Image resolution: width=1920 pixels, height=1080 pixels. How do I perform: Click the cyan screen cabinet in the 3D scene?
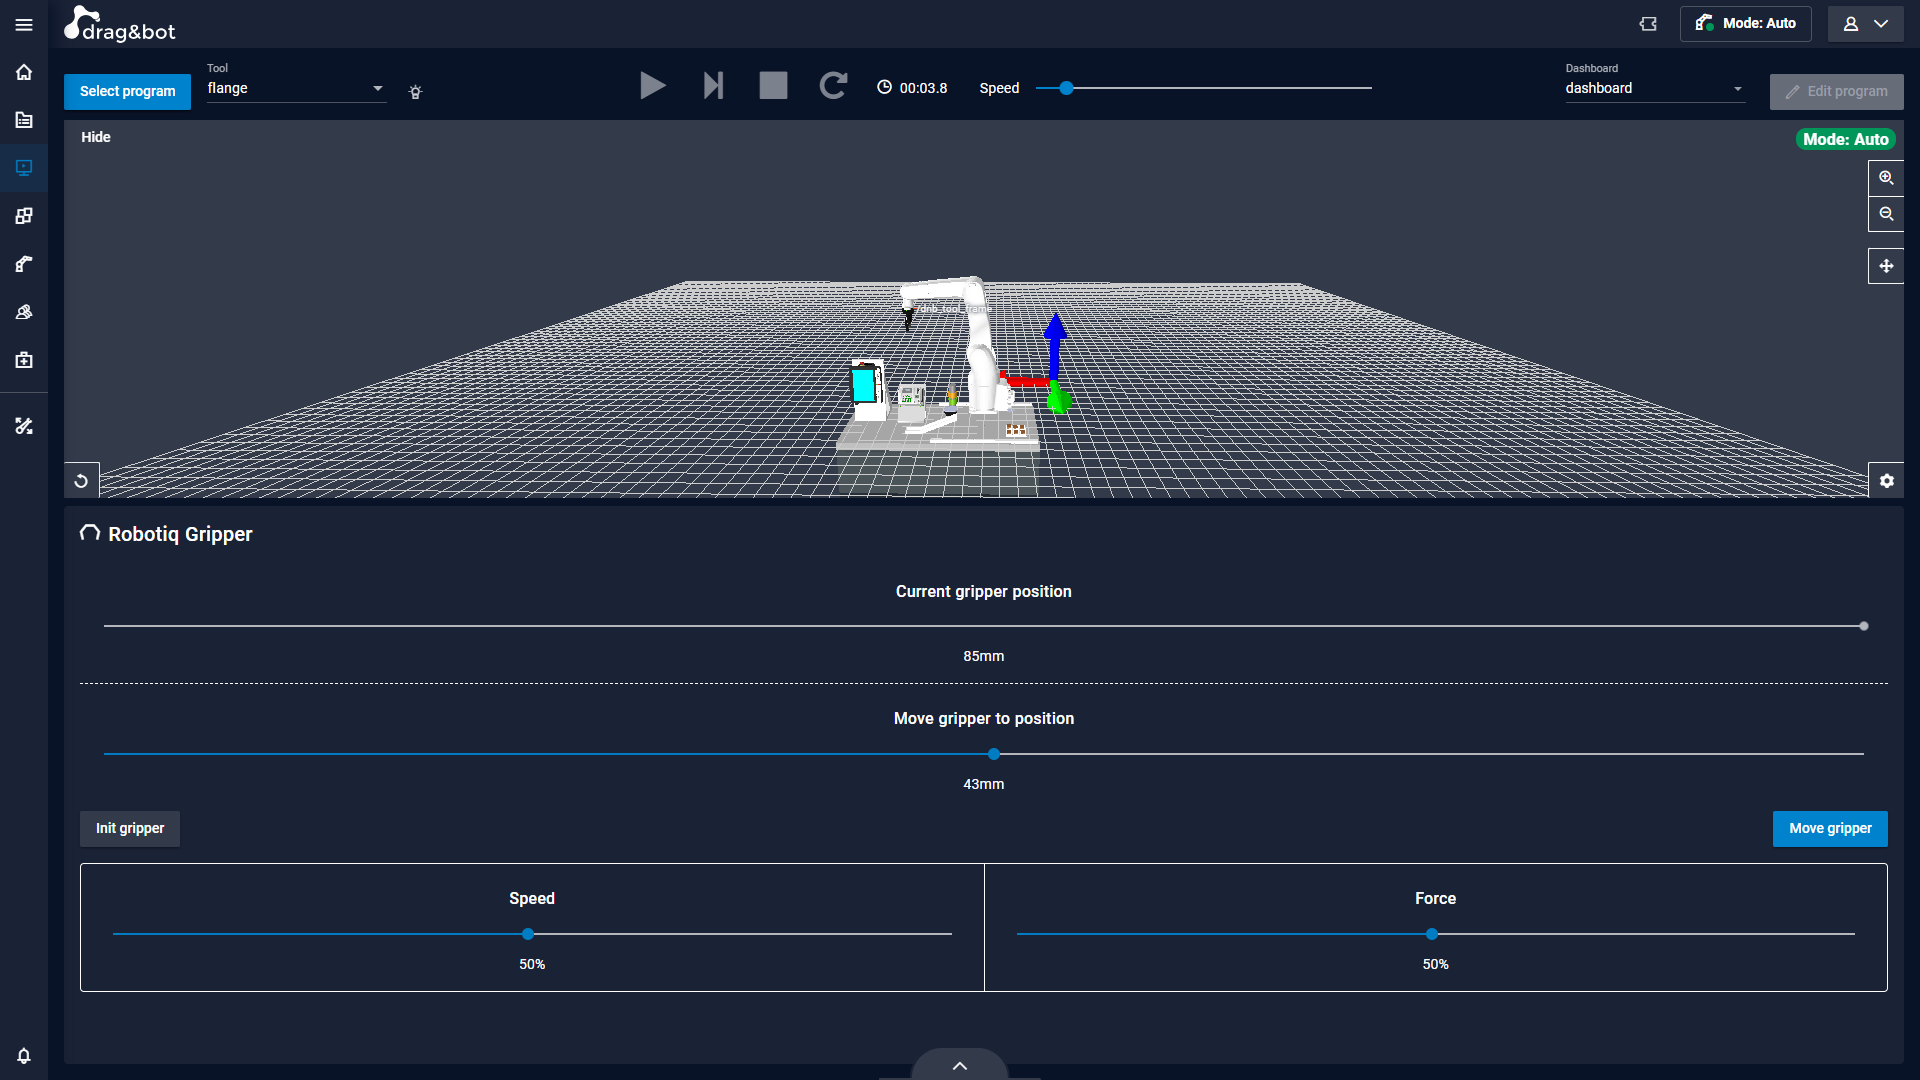click(867, 387)
